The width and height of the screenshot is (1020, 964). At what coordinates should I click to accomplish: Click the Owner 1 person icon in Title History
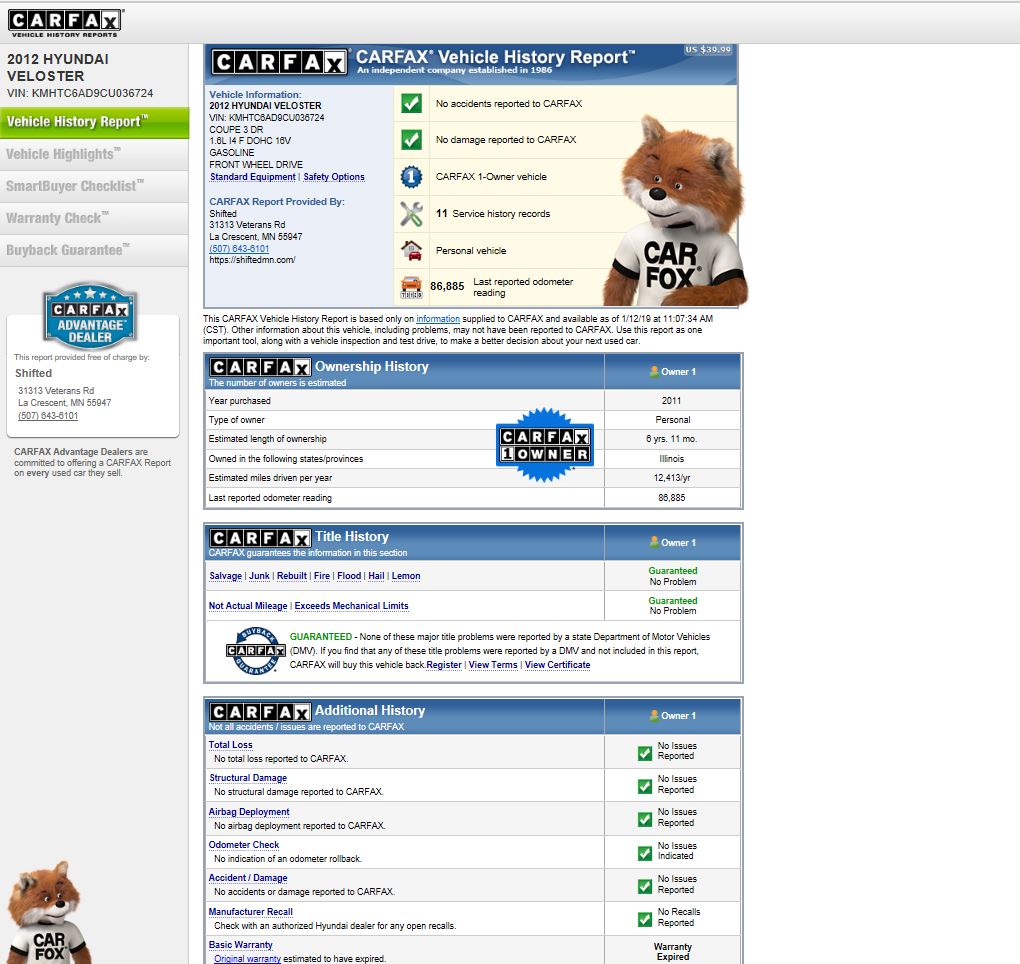(654, 542)
